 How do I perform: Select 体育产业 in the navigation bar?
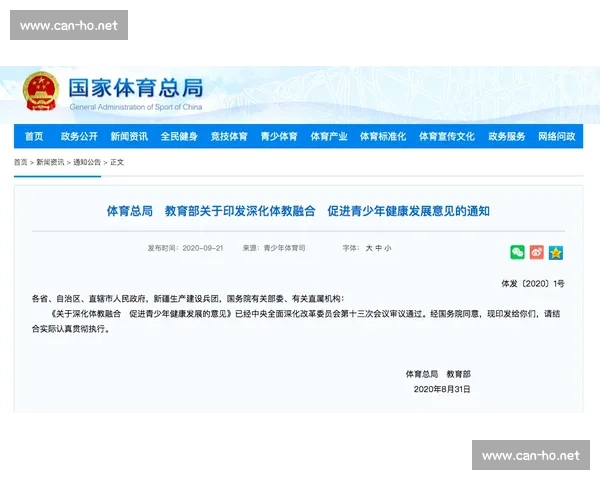pos(329,136)
